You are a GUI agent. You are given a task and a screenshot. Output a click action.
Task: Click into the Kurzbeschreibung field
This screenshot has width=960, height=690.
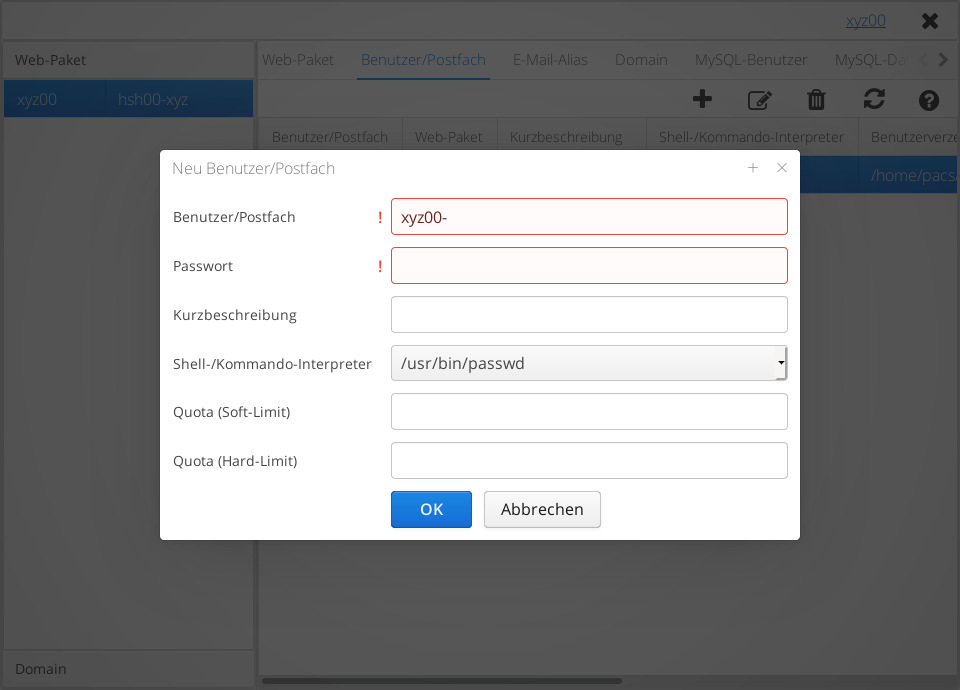[x=588, y=315]
